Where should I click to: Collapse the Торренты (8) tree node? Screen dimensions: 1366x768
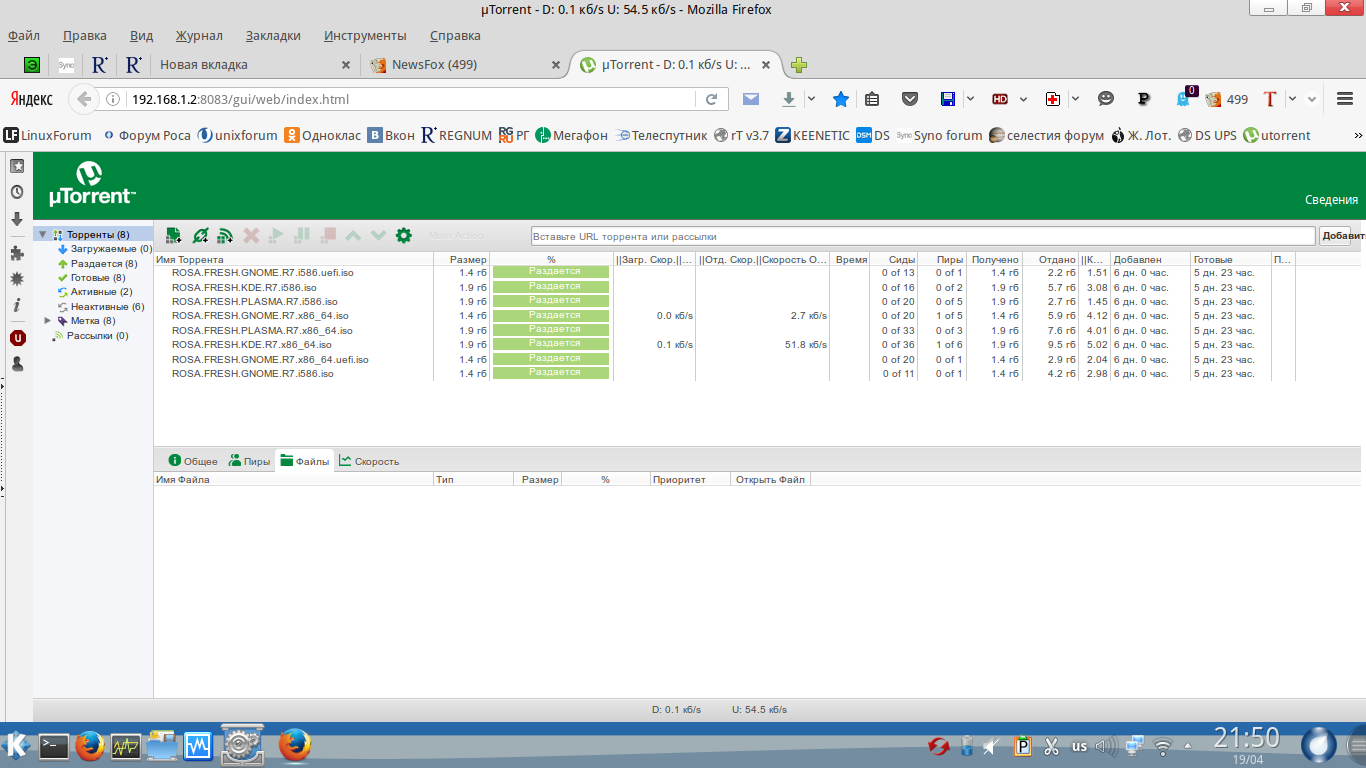click(43, 235)
